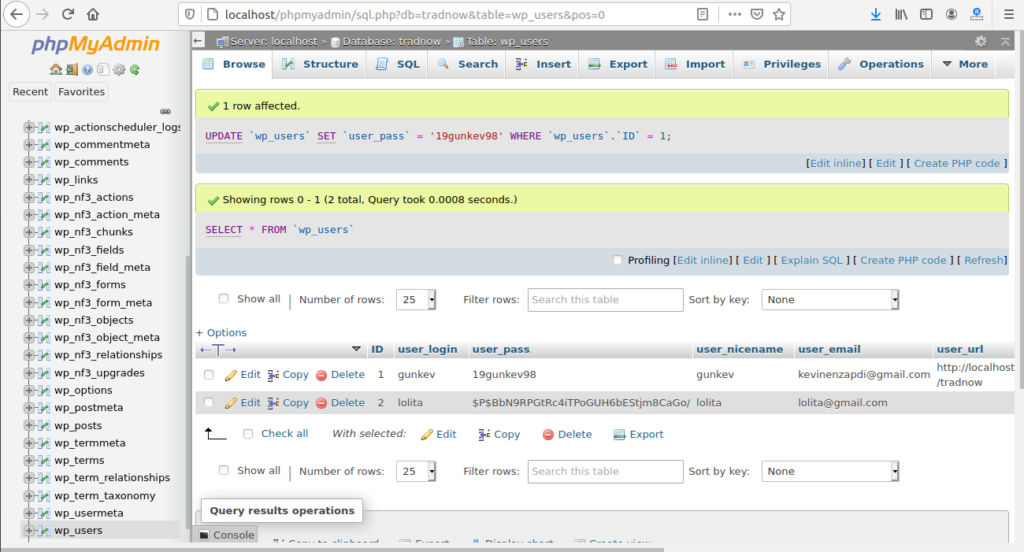
Task: Open the column options triangle beside ID header
Action: click(356, 349)
